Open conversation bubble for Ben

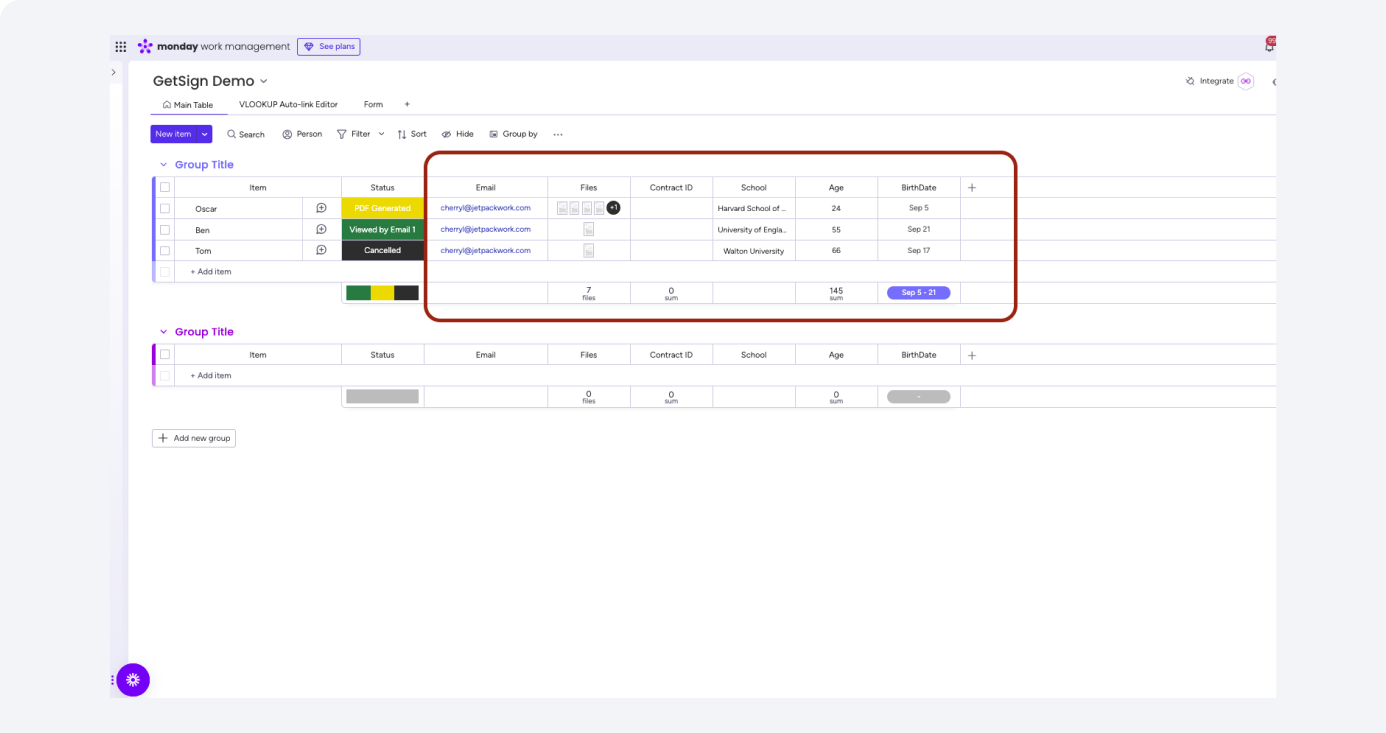pyautogui.click(x=321, y=229)
